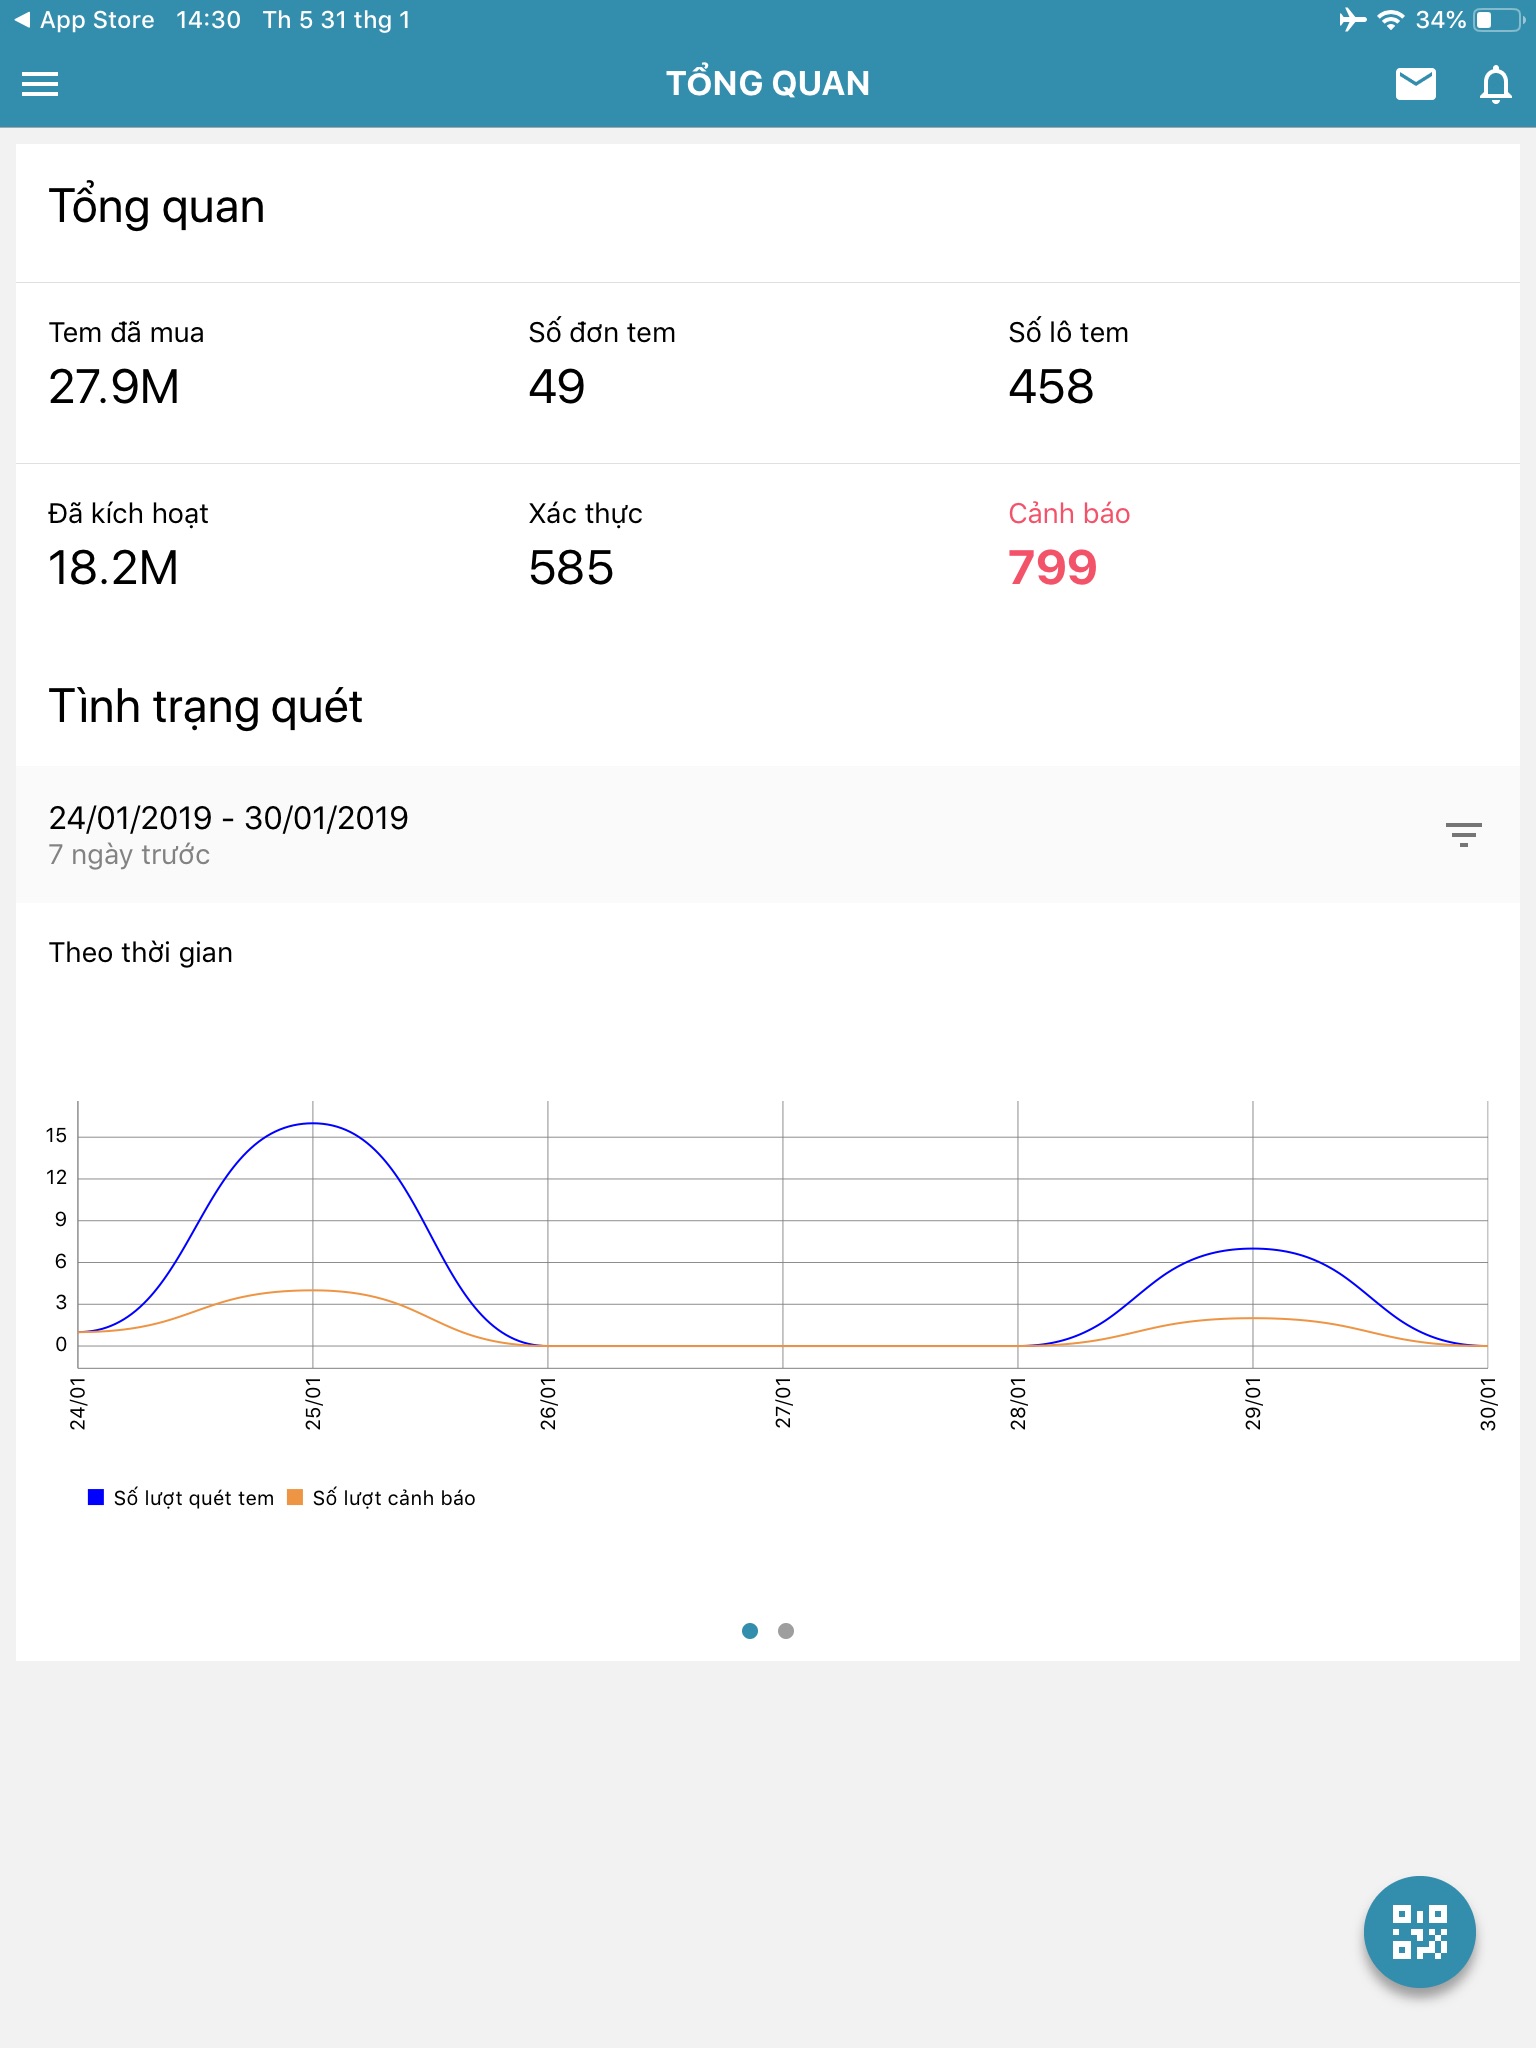The height and width of the screenshot is (2048, 1536).
Task: Switch to second chart page dot
Action: (x=786, y=1631)
